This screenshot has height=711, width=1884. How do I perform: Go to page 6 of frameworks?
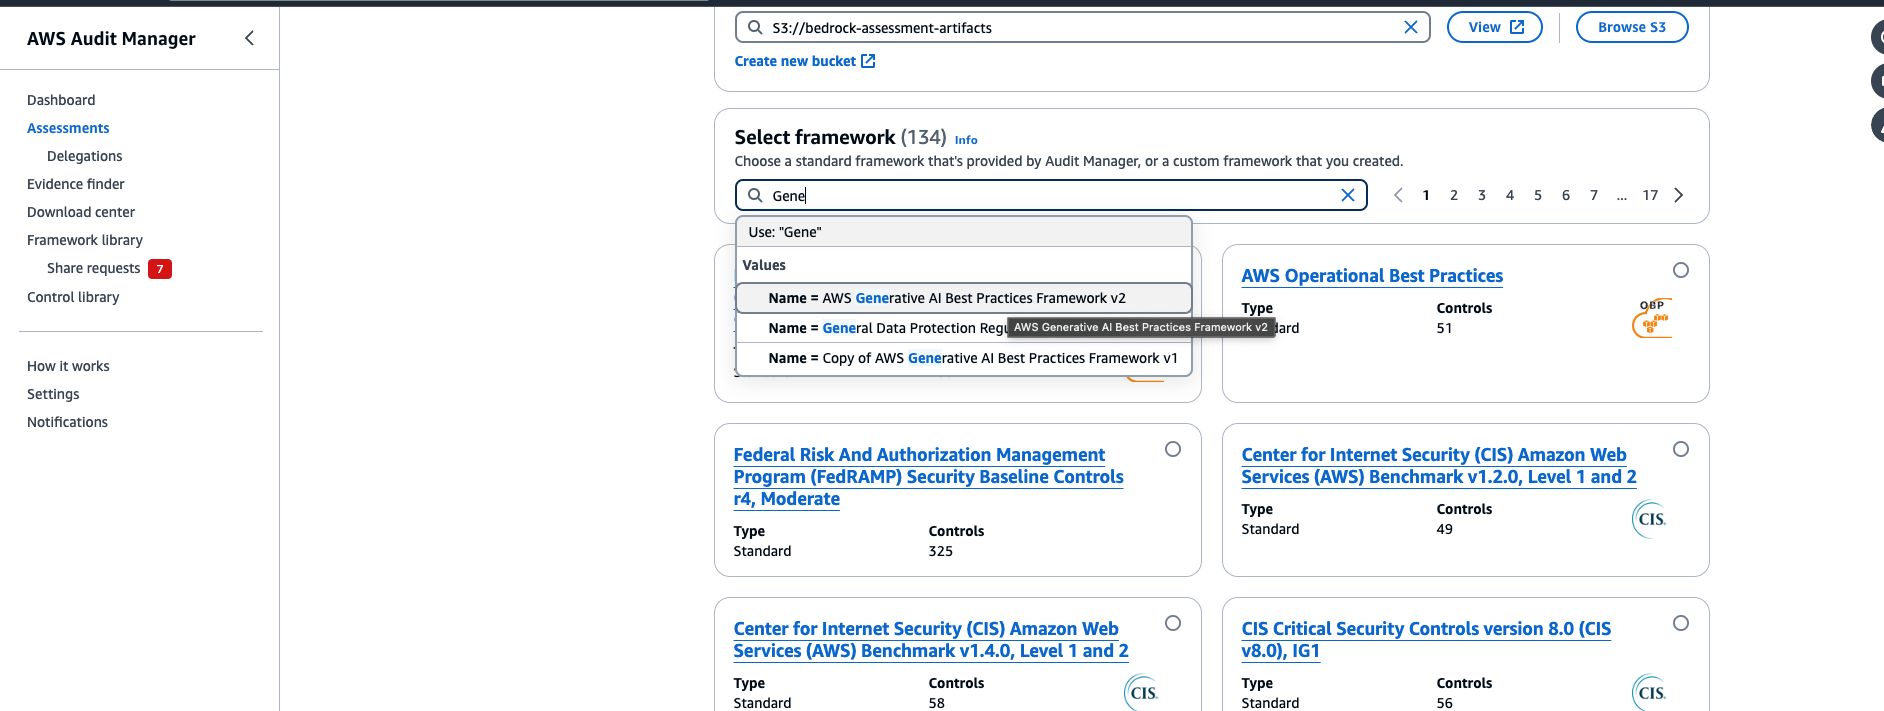1566,195
